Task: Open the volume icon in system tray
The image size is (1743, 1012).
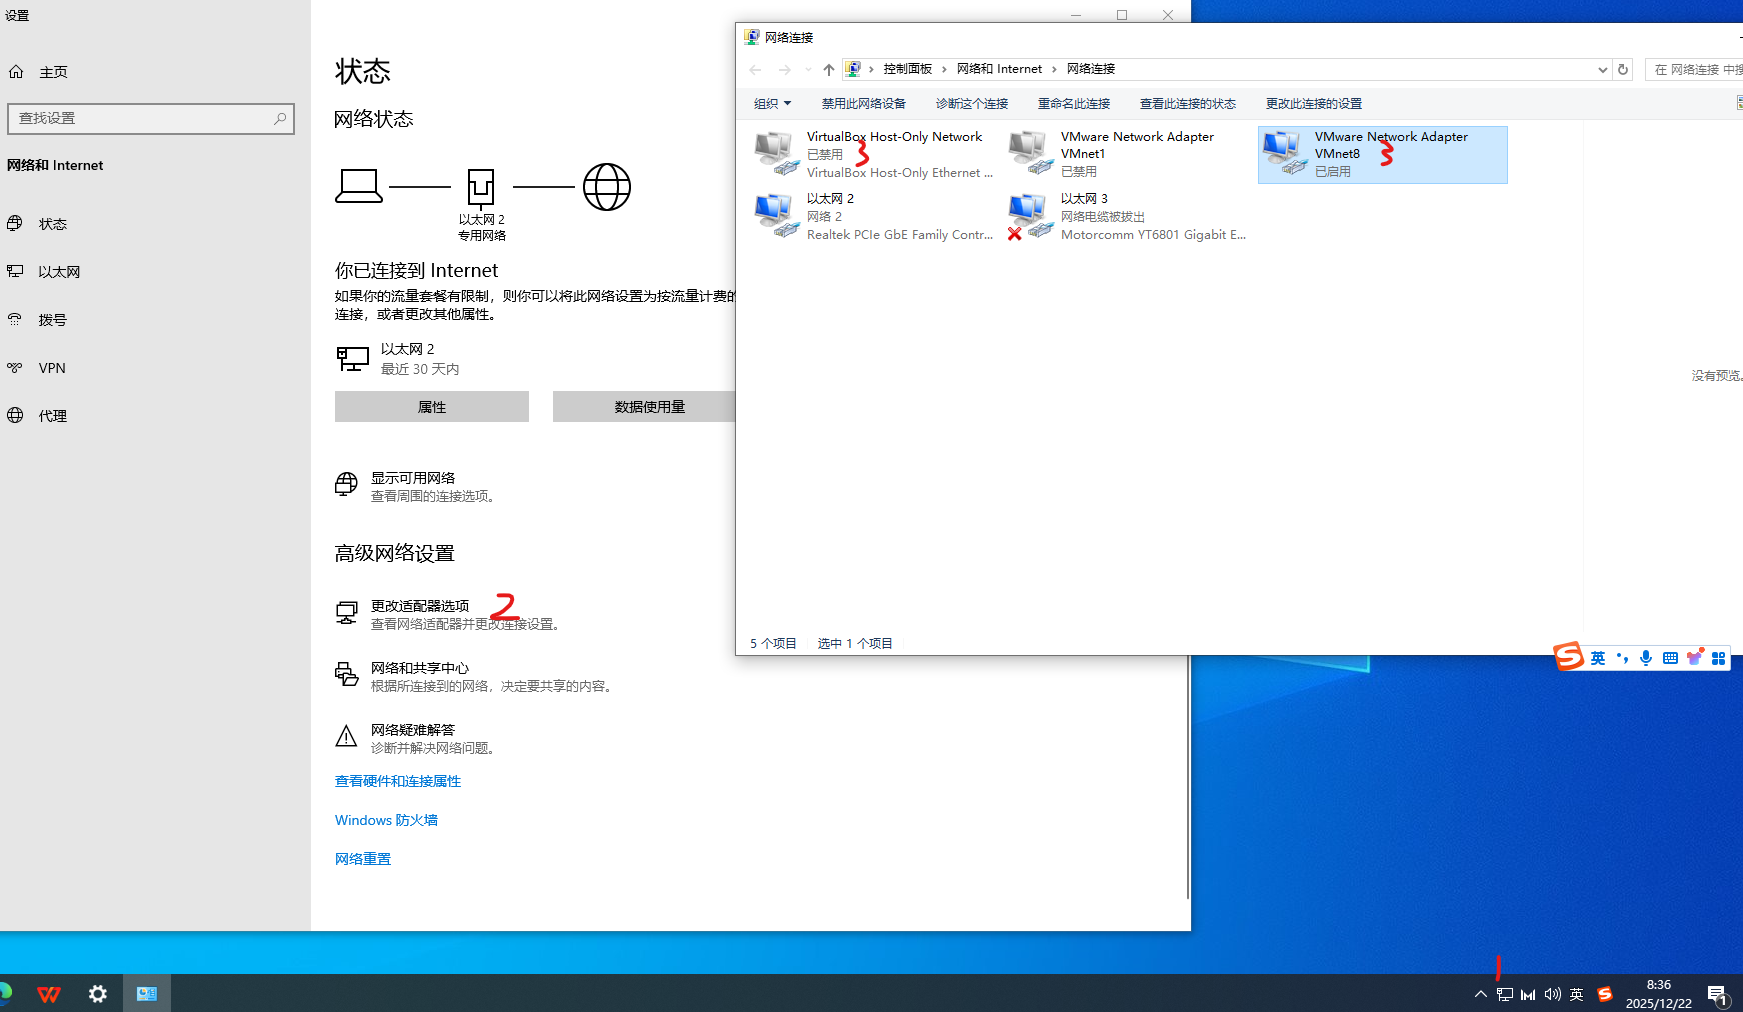Action: click(x=1552, y=994)
